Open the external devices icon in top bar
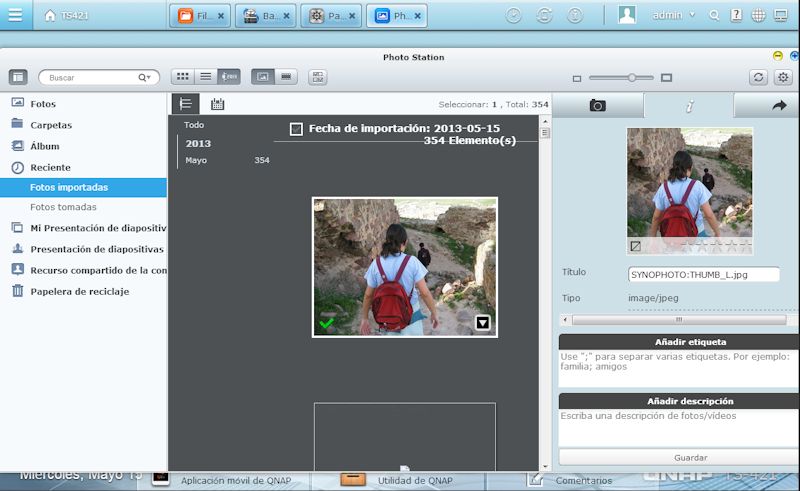This screenshot has height=491, width=800. pos(544,16)
